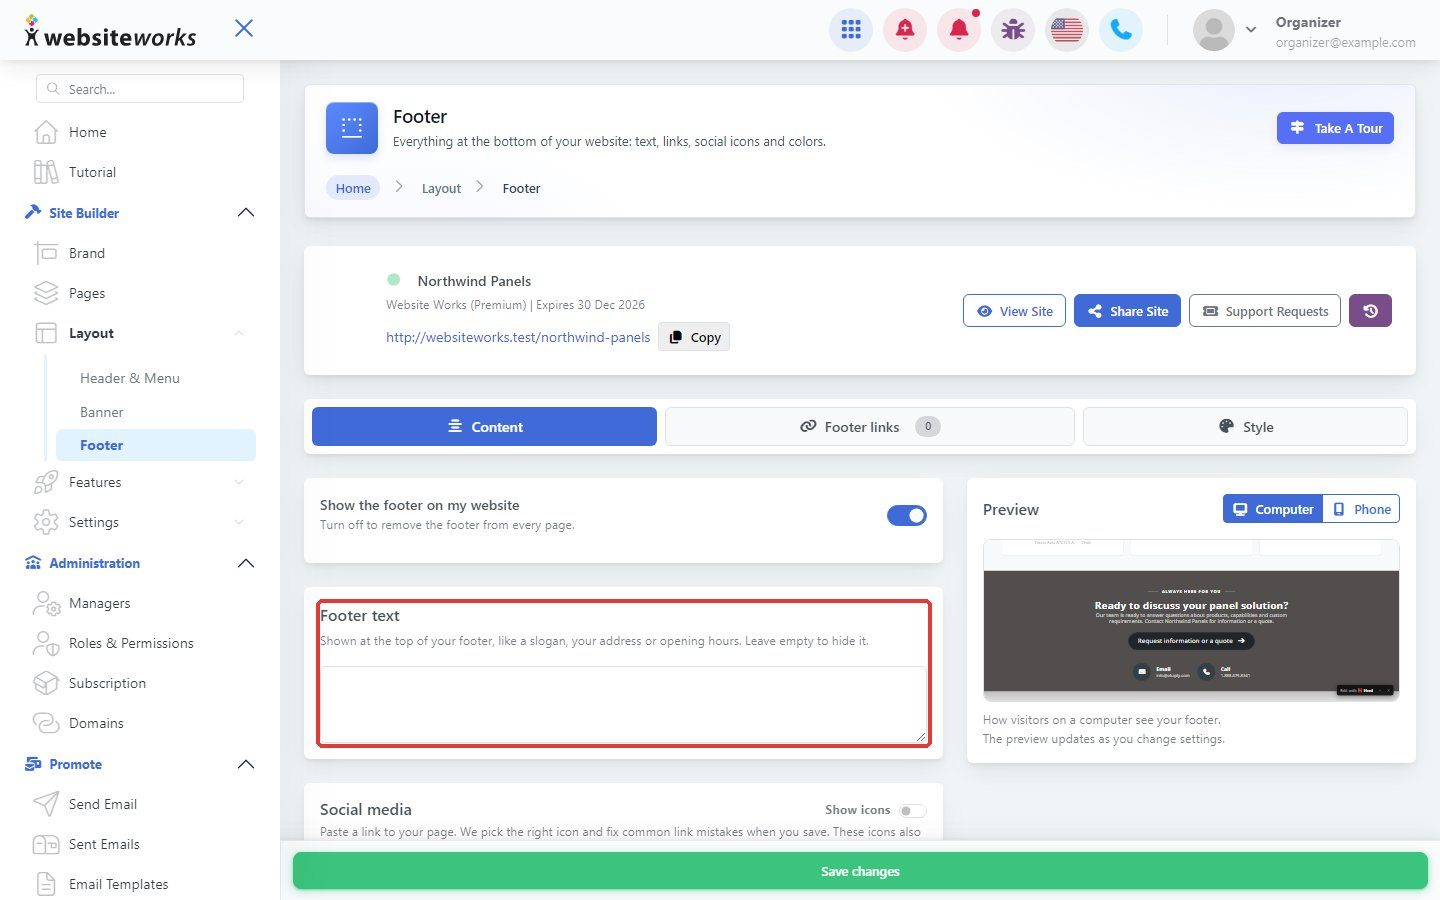Click the Northwind Panels site name

[474, 281]
